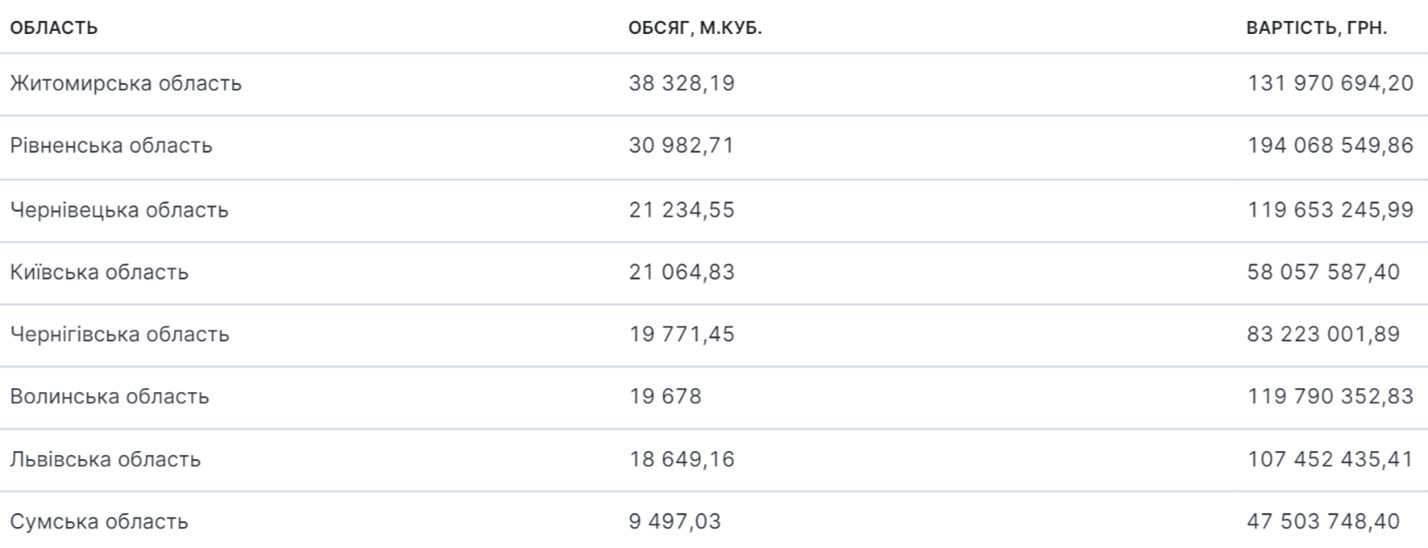The height and width of the screenshot is (548, 1428).
Task: Click the ОБЛАСТЬ column header
Action: 54,27
